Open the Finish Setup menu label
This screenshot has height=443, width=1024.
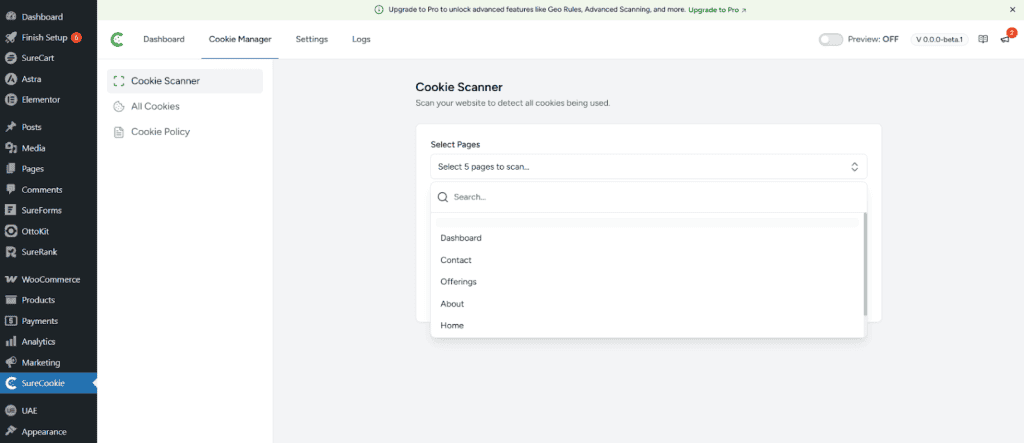click(44, 37)
